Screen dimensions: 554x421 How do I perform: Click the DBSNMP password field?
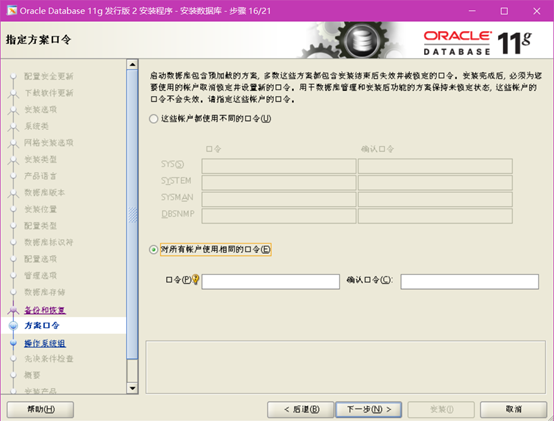(x=279, y=216)
